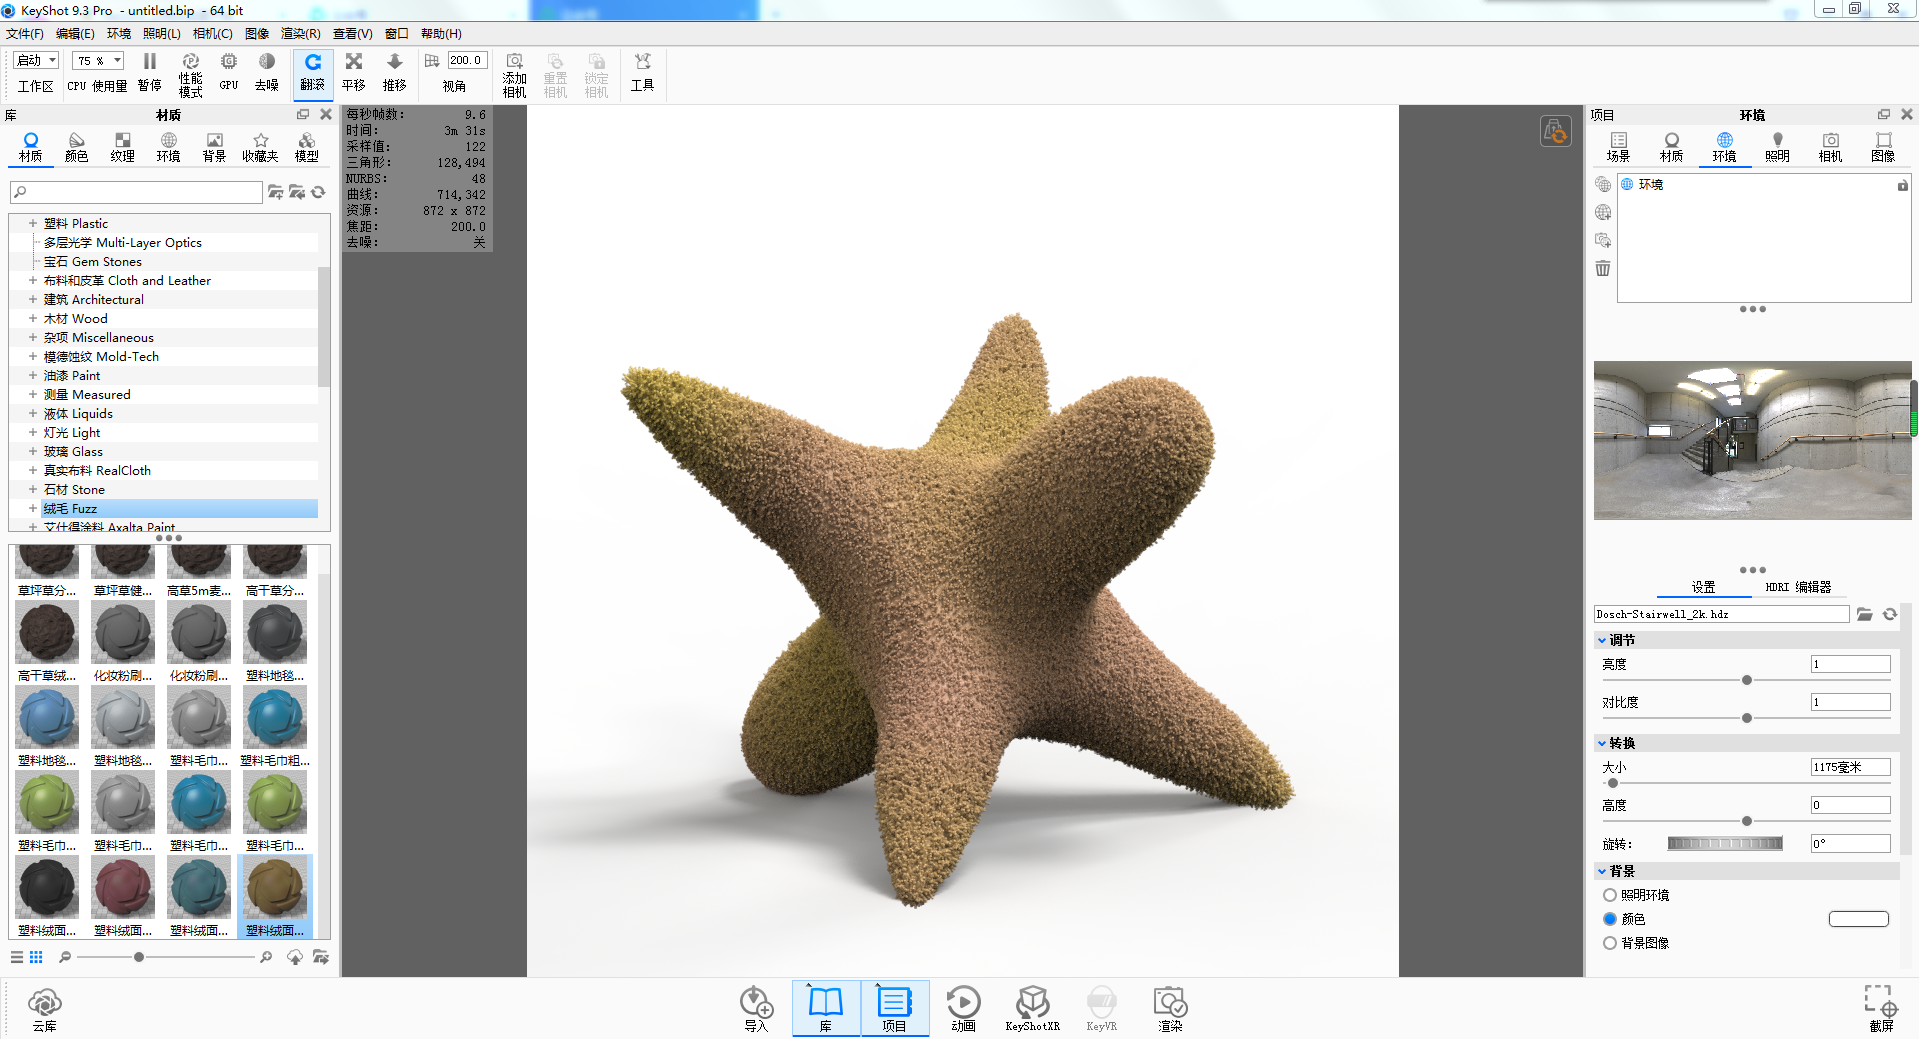This screenshot has width=1919, height=1039.
Task: Click the field of view input
Action: point(467,60)
